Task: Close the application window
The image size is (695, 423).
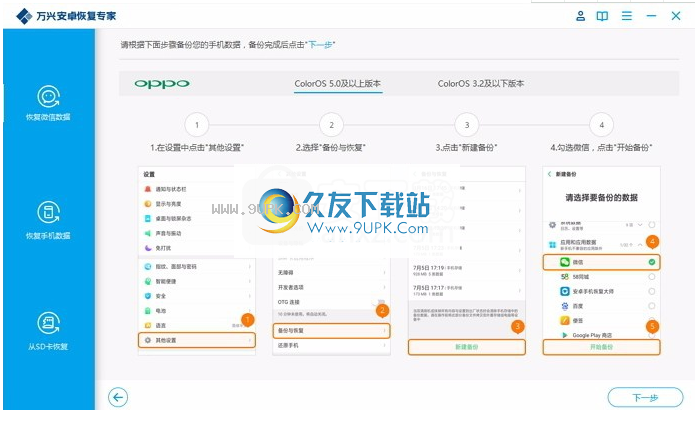Action: (x=675, y=16)
